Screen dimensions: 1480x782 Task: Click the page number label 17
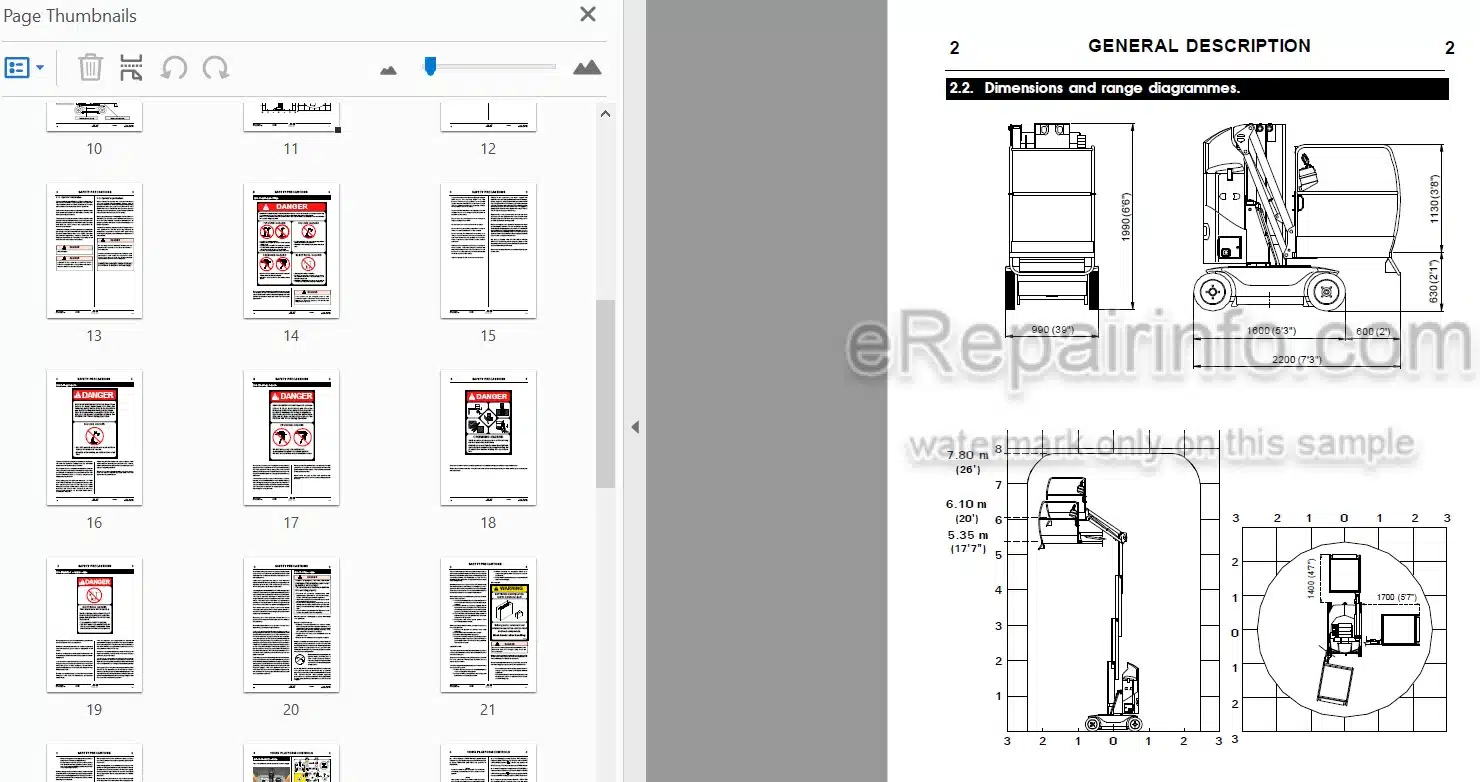(x=291, y=523)
